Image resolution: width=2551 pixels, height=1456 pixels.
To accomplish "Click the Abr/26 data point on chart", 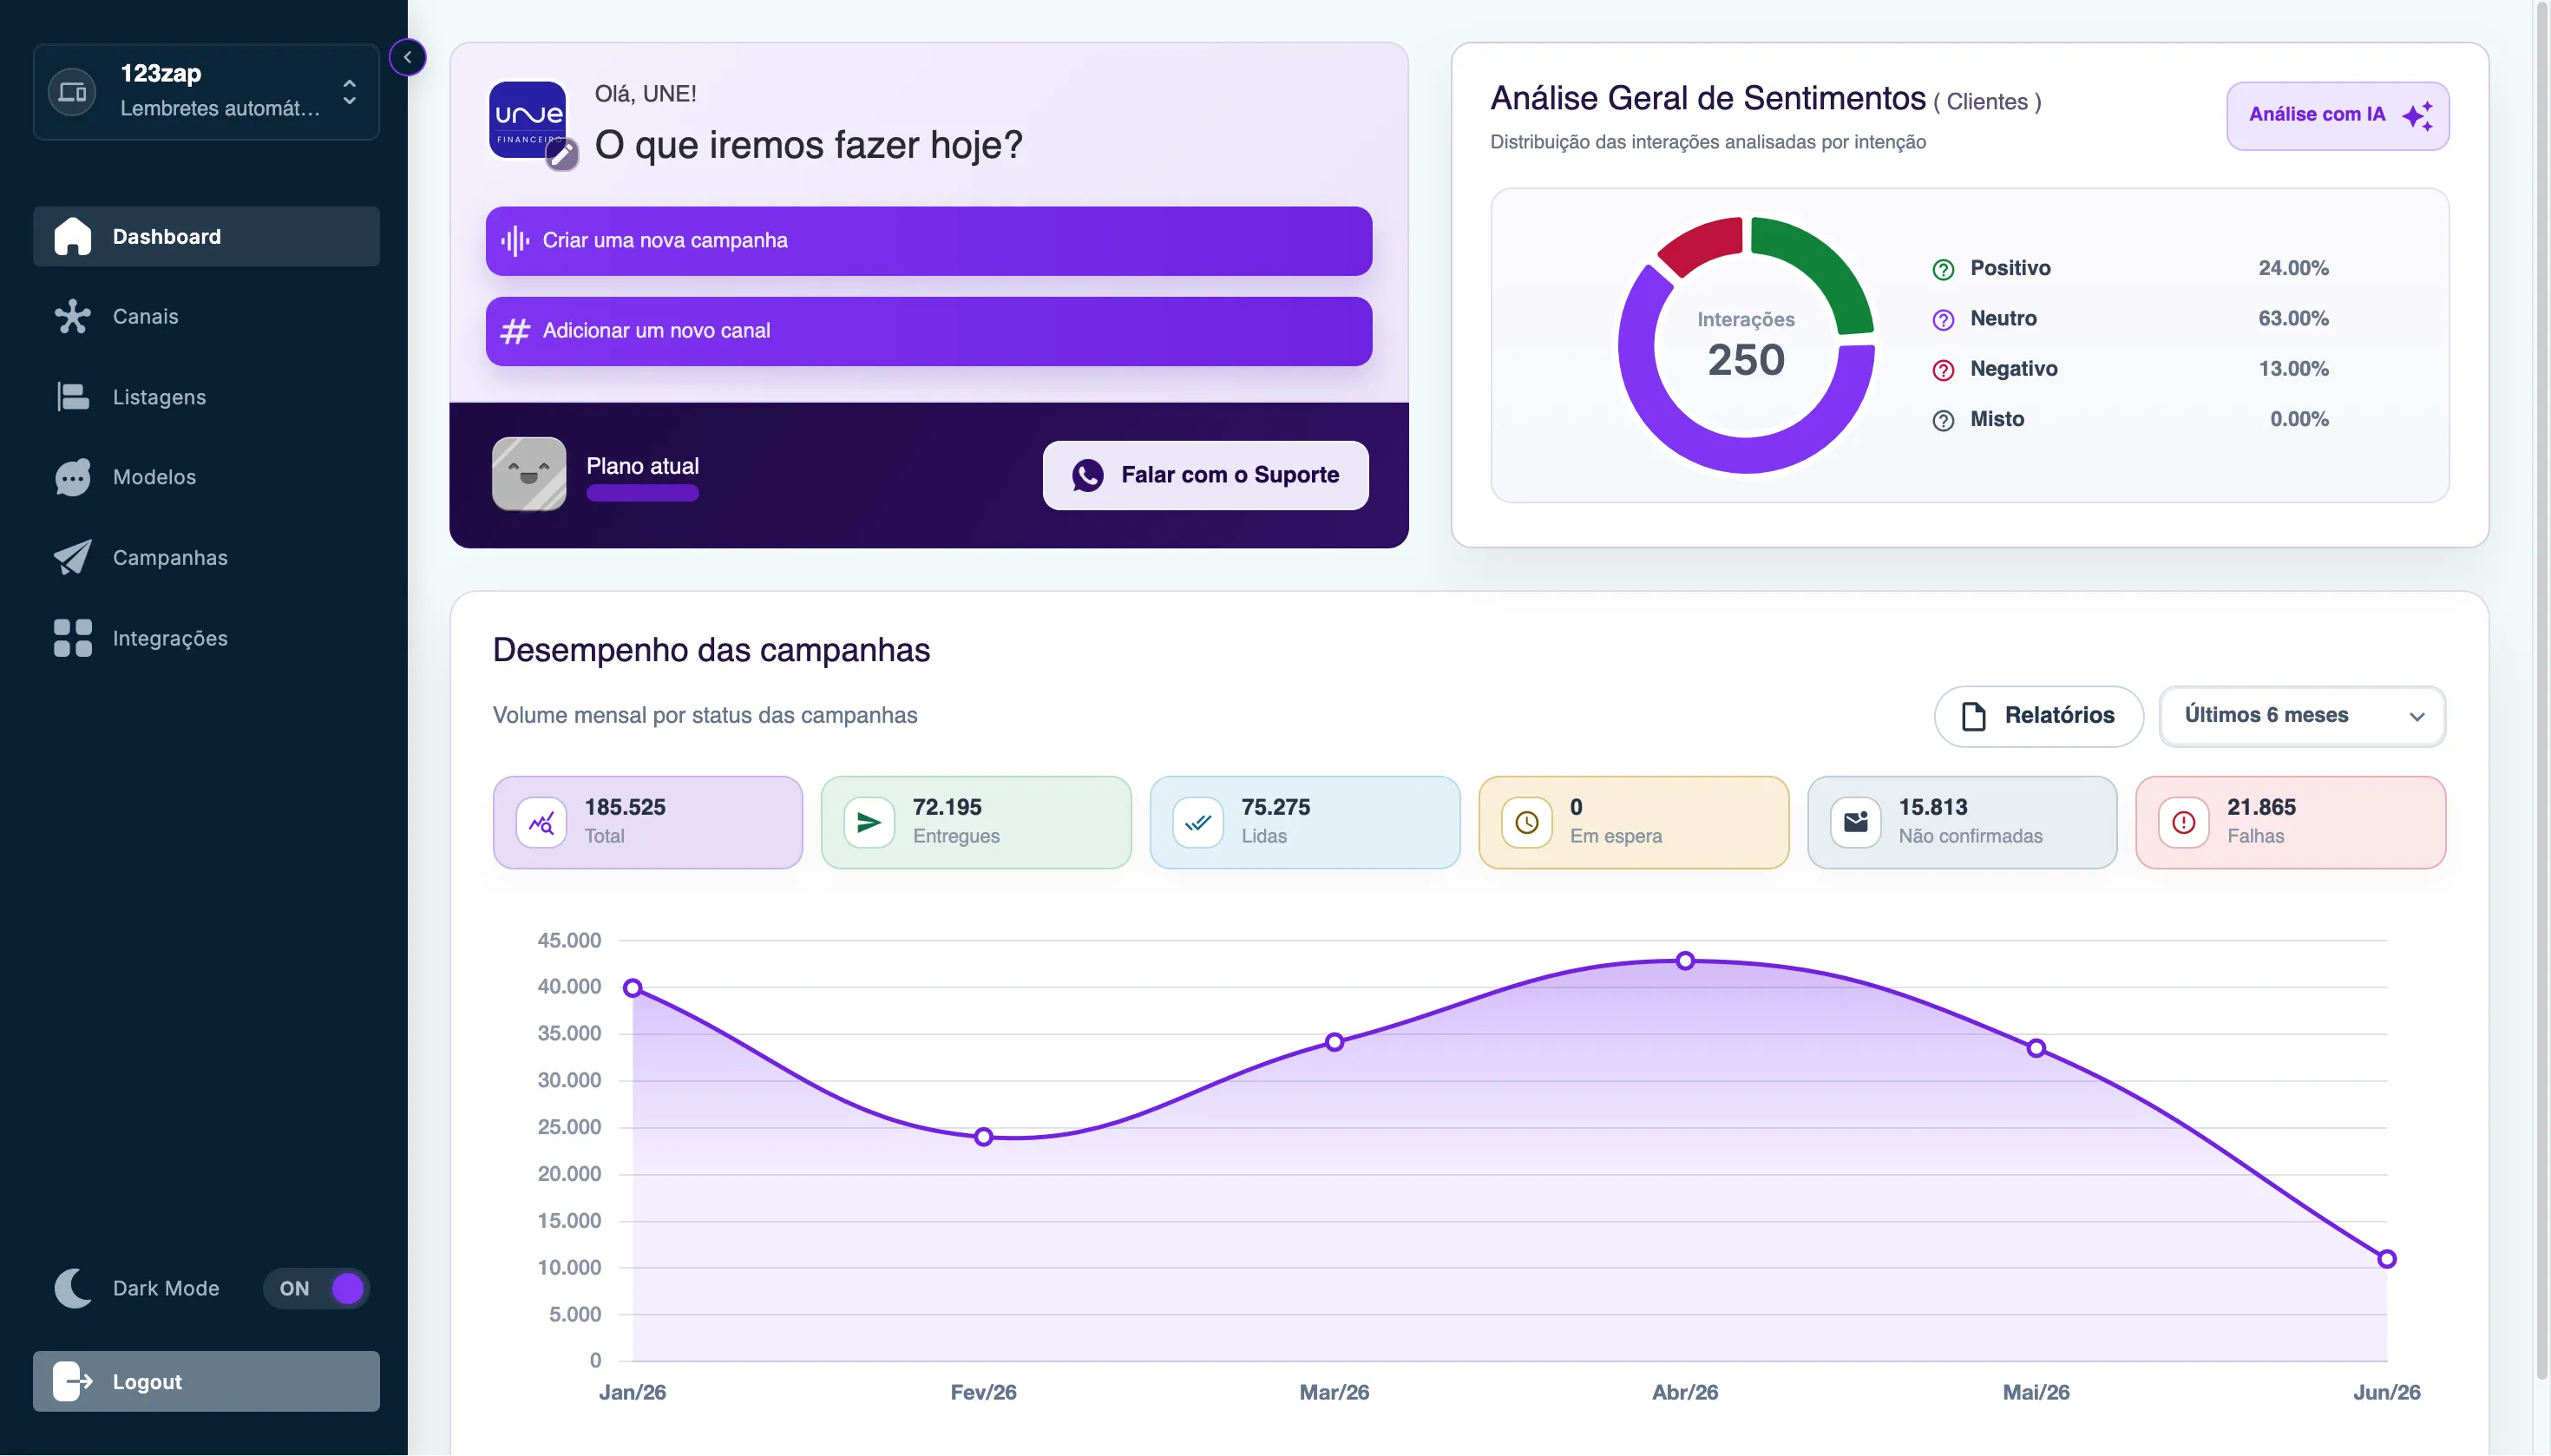I will (x=1685, y=960).
